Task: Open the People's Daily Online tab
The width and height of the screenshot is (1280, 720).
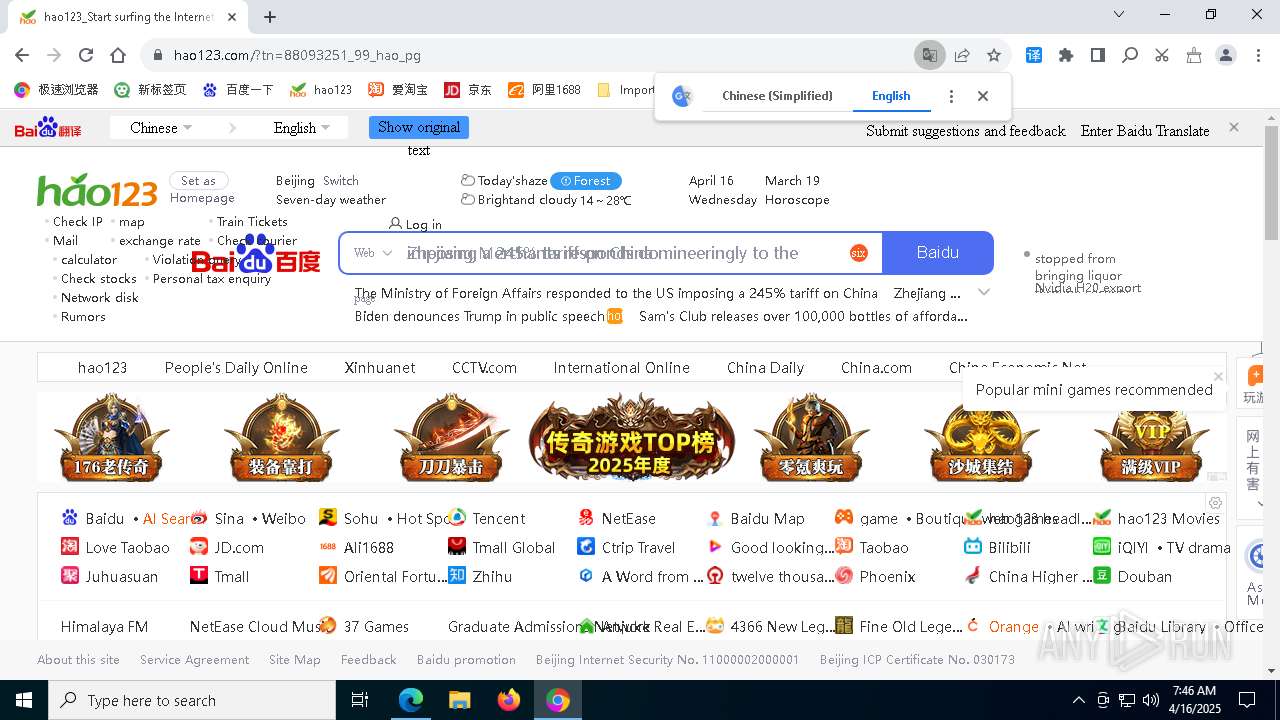Action: [x=236, y=368]
